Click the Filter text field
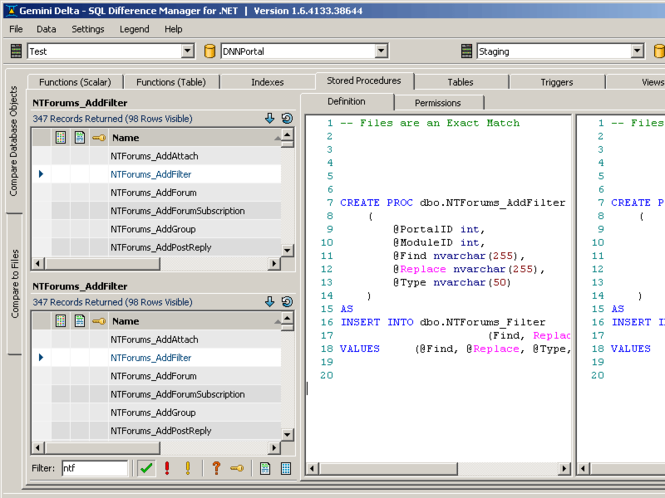The height and width of the screenshot is (498, 665). (95, 468)
